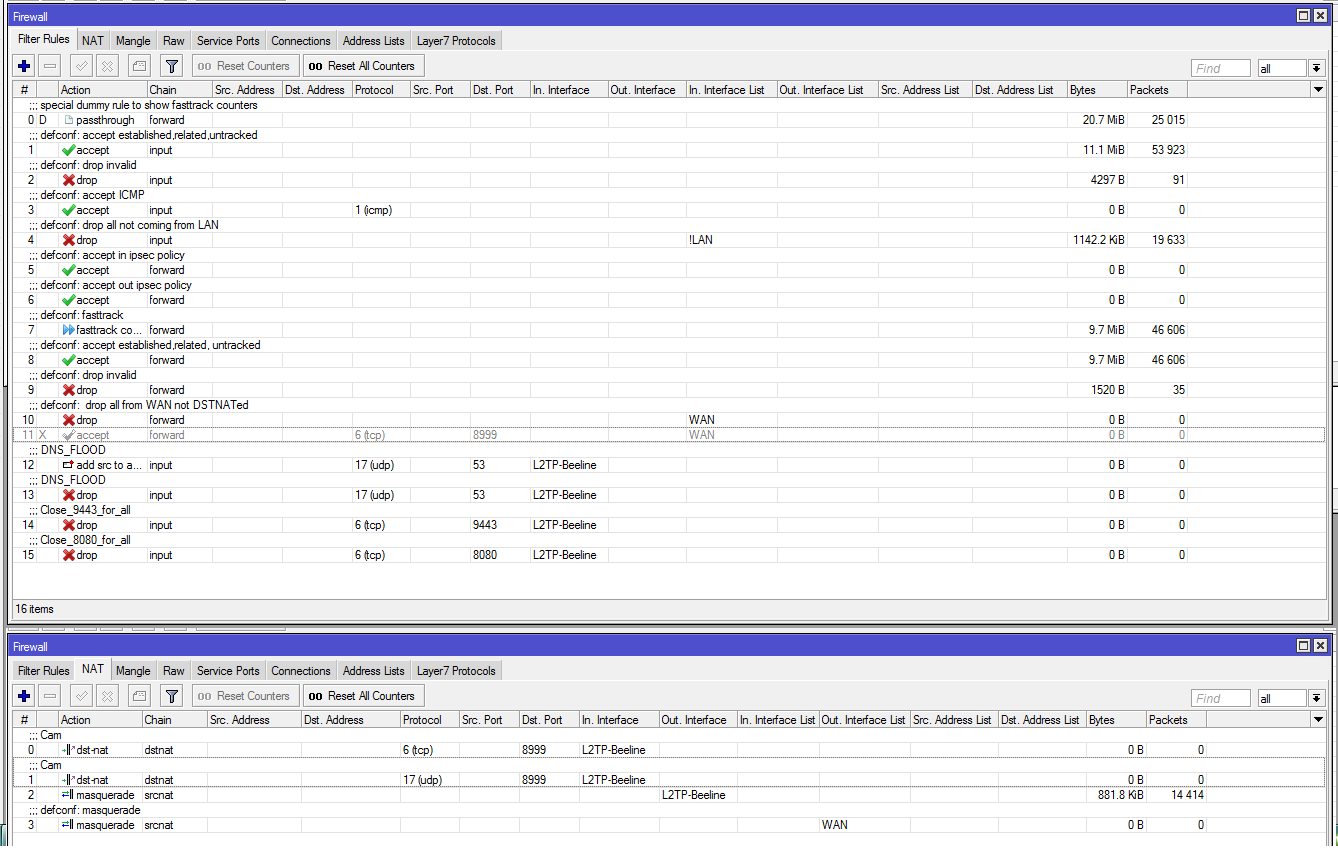The image size is (1338, 854).
Task: Focus the Find field in the NAT window
Action: click(x=1221, y=698)
